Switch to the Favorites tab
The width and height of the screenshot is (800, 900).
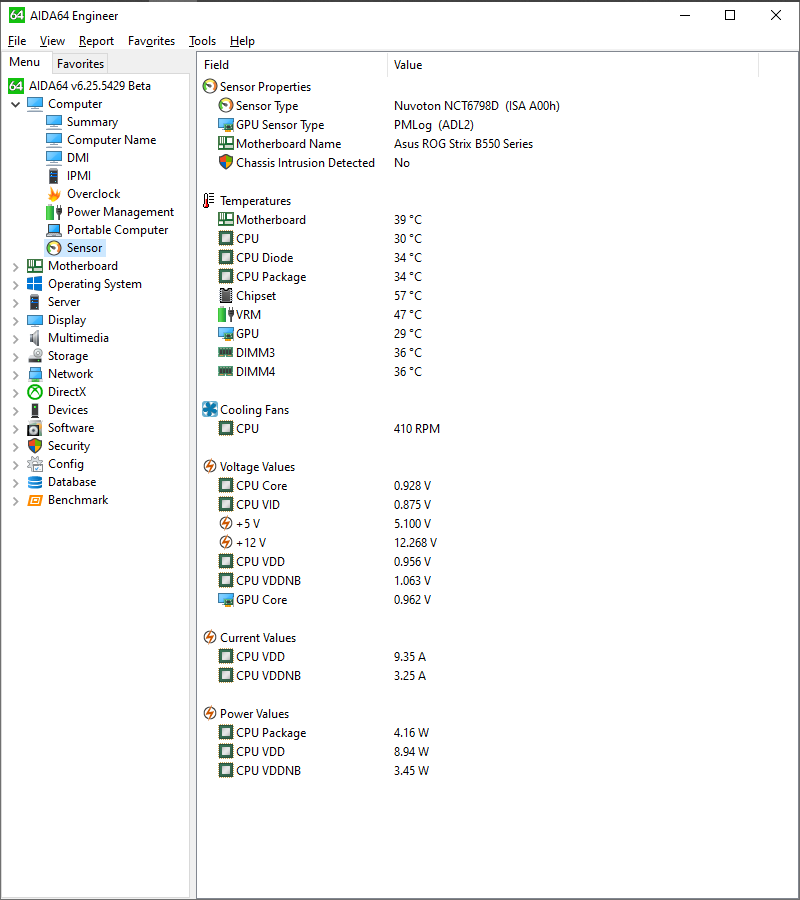80,64
